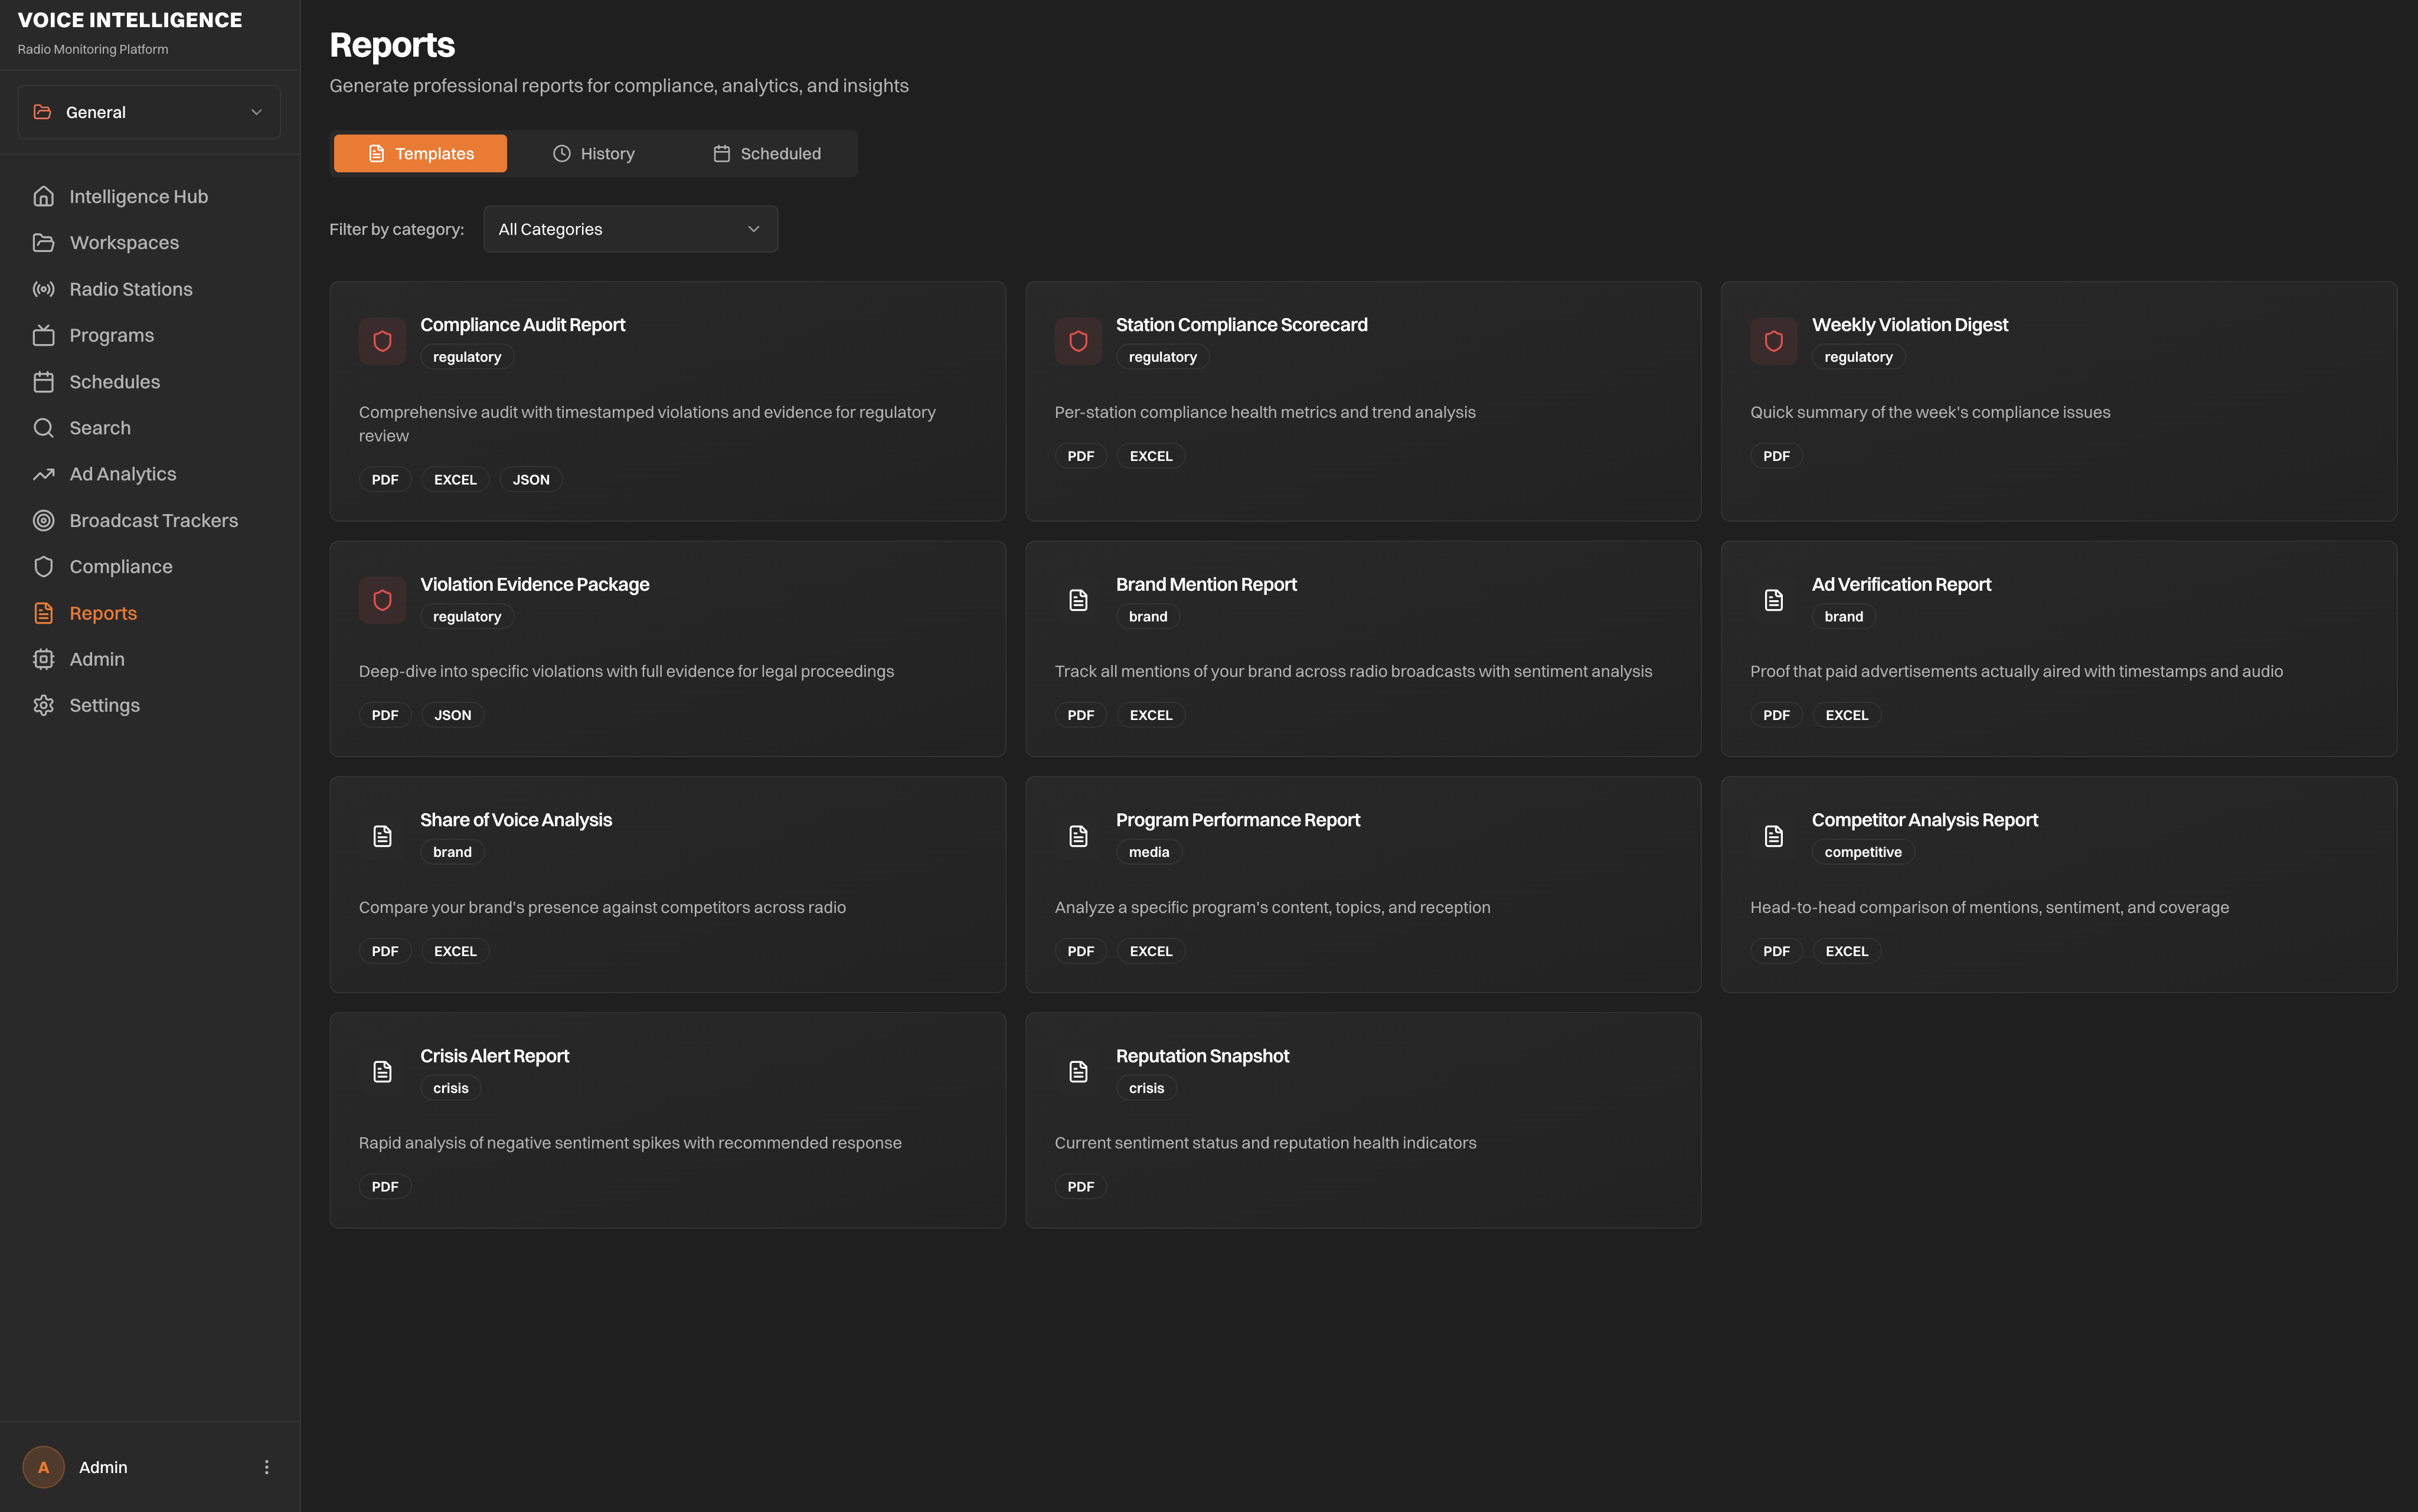The height and width of the screenshot is (1512, 2418).
Task: Switch to the Scheduled tab
Action: tap(766, 153)
